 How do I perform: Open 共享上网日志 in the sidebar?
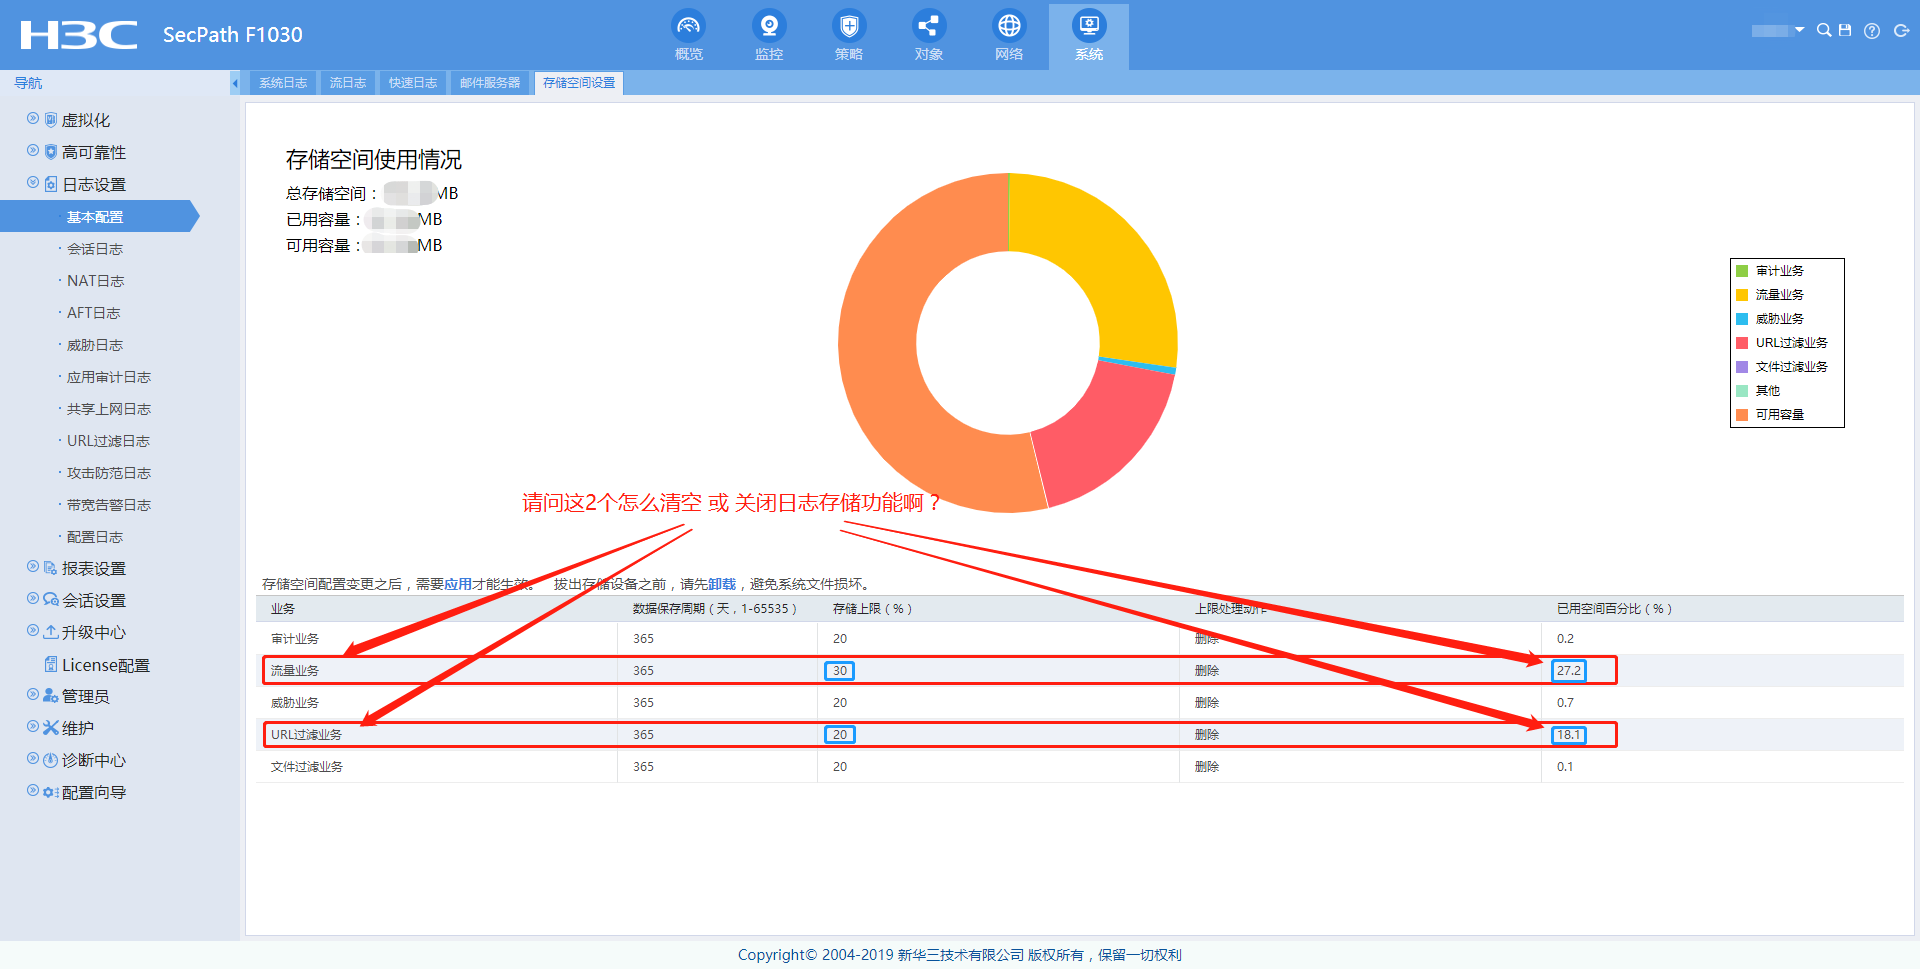point(108,409)
